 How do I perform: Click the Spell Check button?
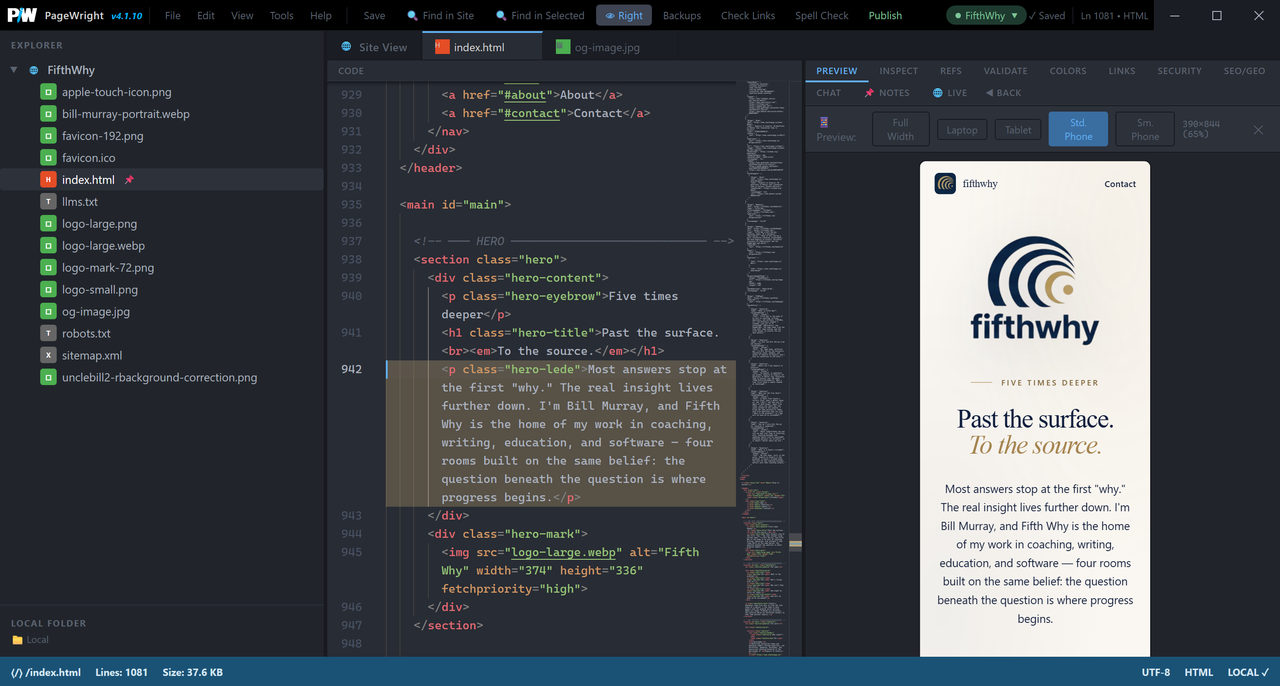pos(822,16)
